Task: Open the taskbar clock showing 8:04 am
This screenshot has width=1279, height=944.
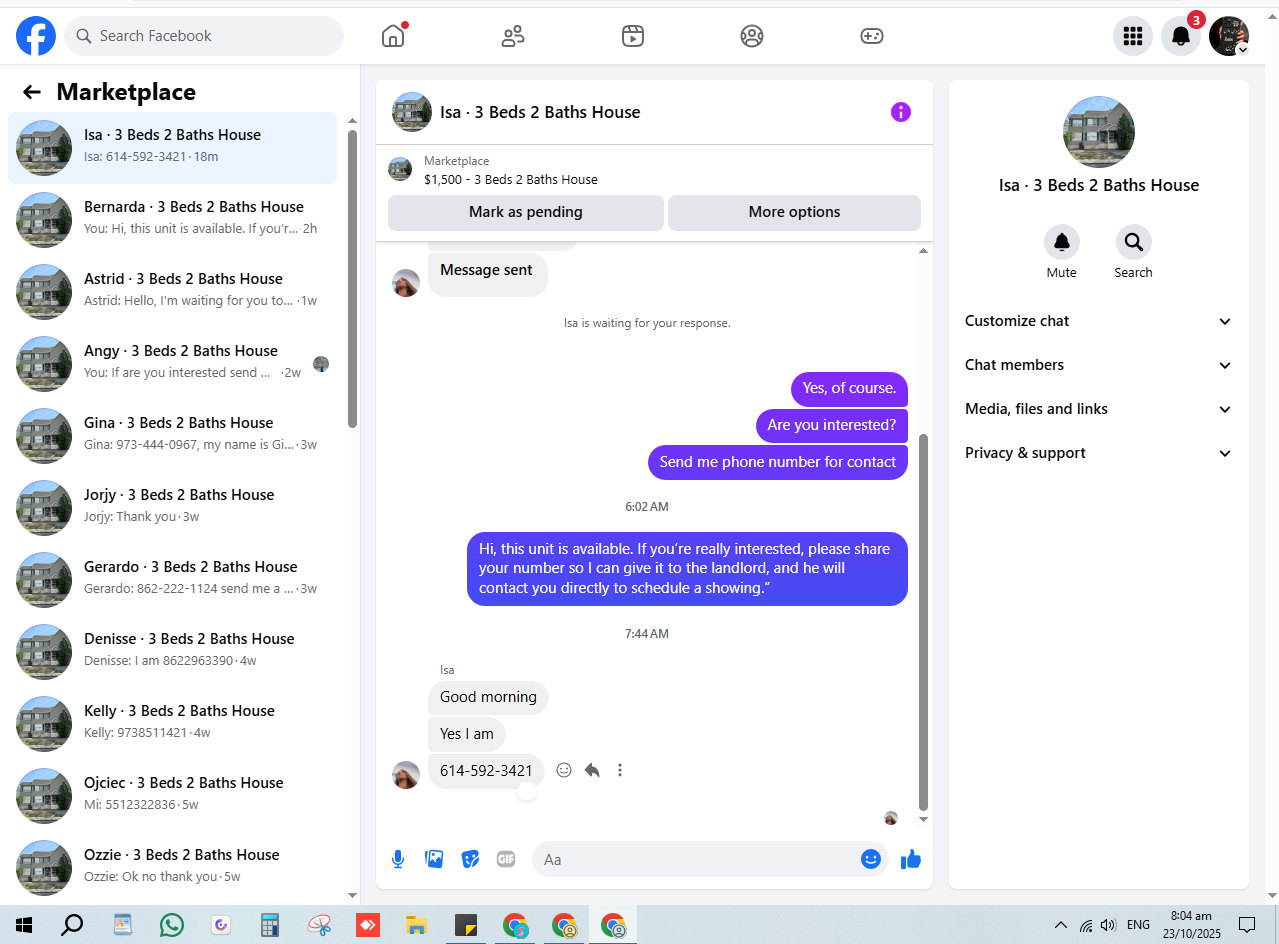Action: pos(1192,925)
